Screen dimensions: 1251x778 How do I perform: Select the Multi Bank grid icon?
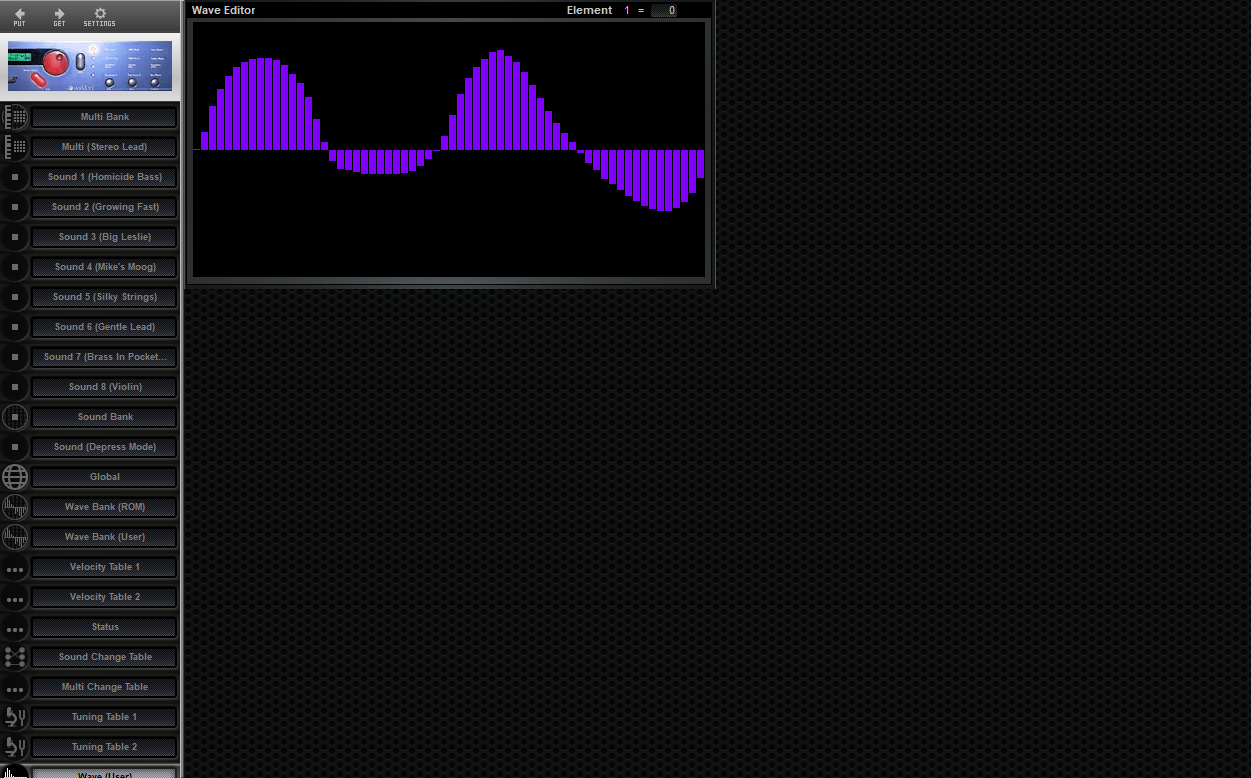click(15, 117)
